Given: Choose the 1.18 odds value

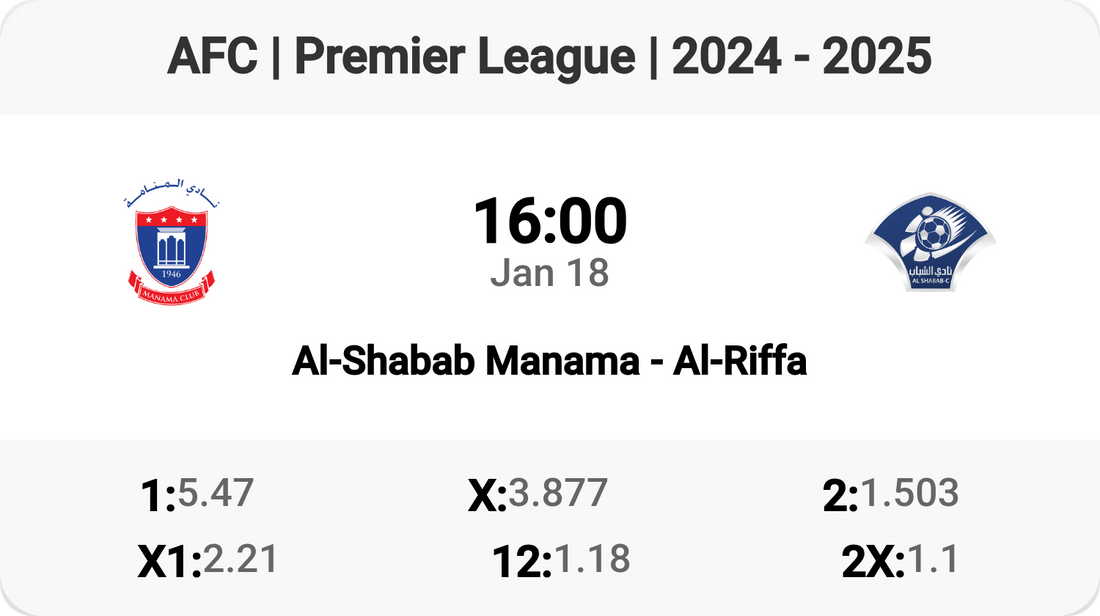Looking at the screenshot, I should (592, 560).
